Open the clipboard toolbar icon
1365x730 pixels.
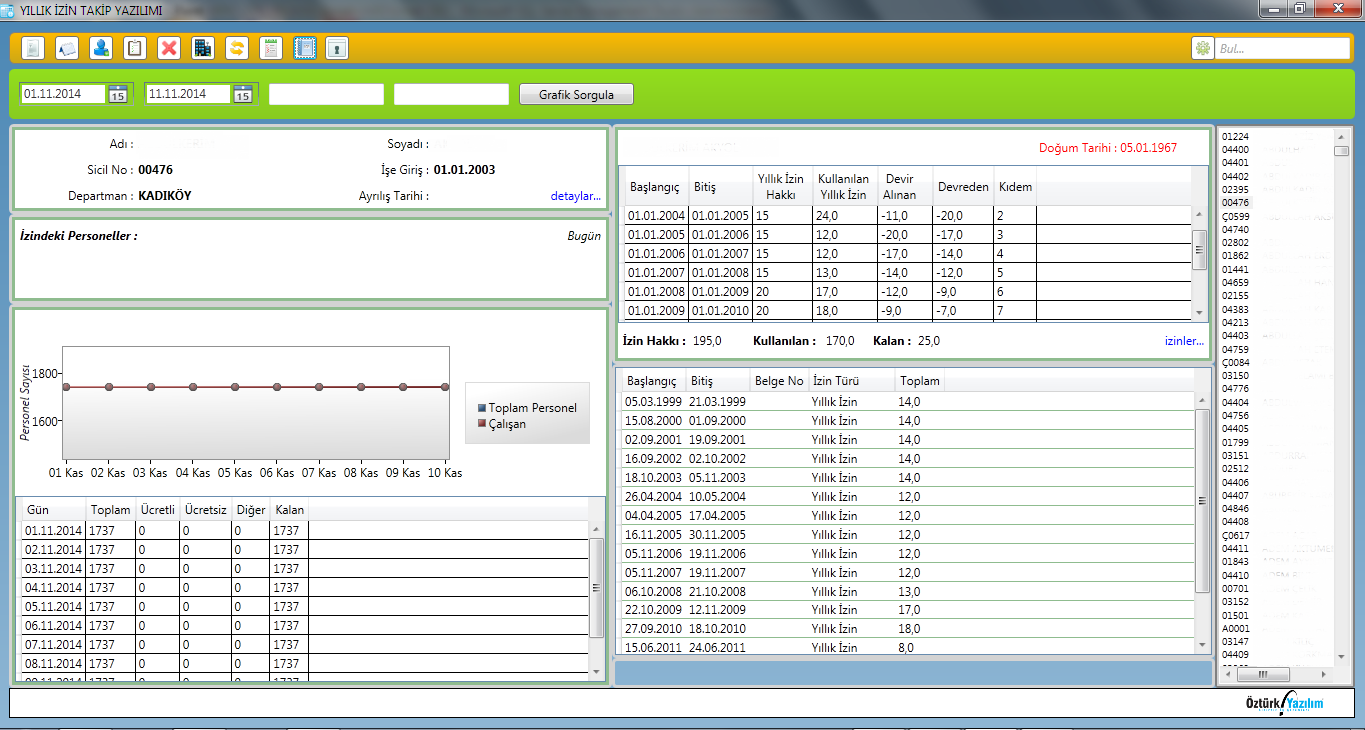[135, 48]
